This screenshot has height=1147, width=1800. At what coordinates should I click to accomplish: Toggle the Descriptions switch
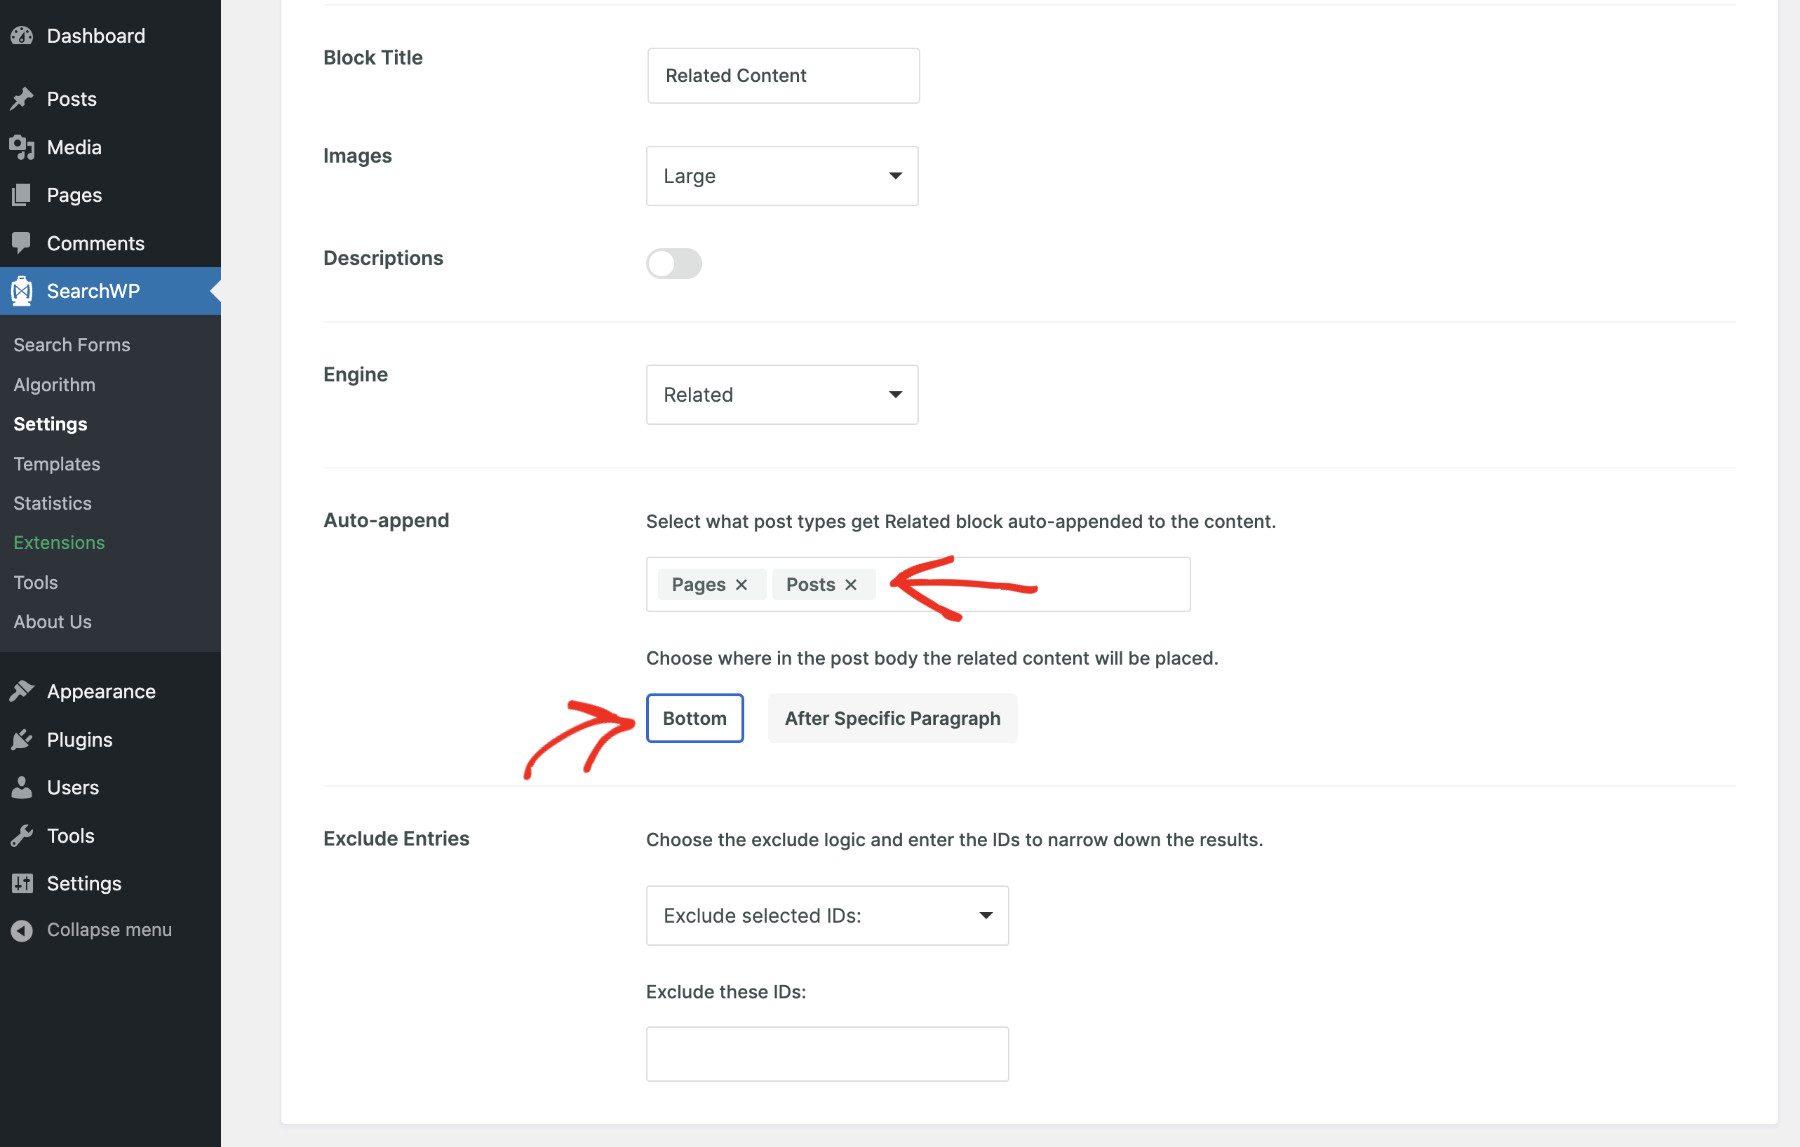click(674, 263)
